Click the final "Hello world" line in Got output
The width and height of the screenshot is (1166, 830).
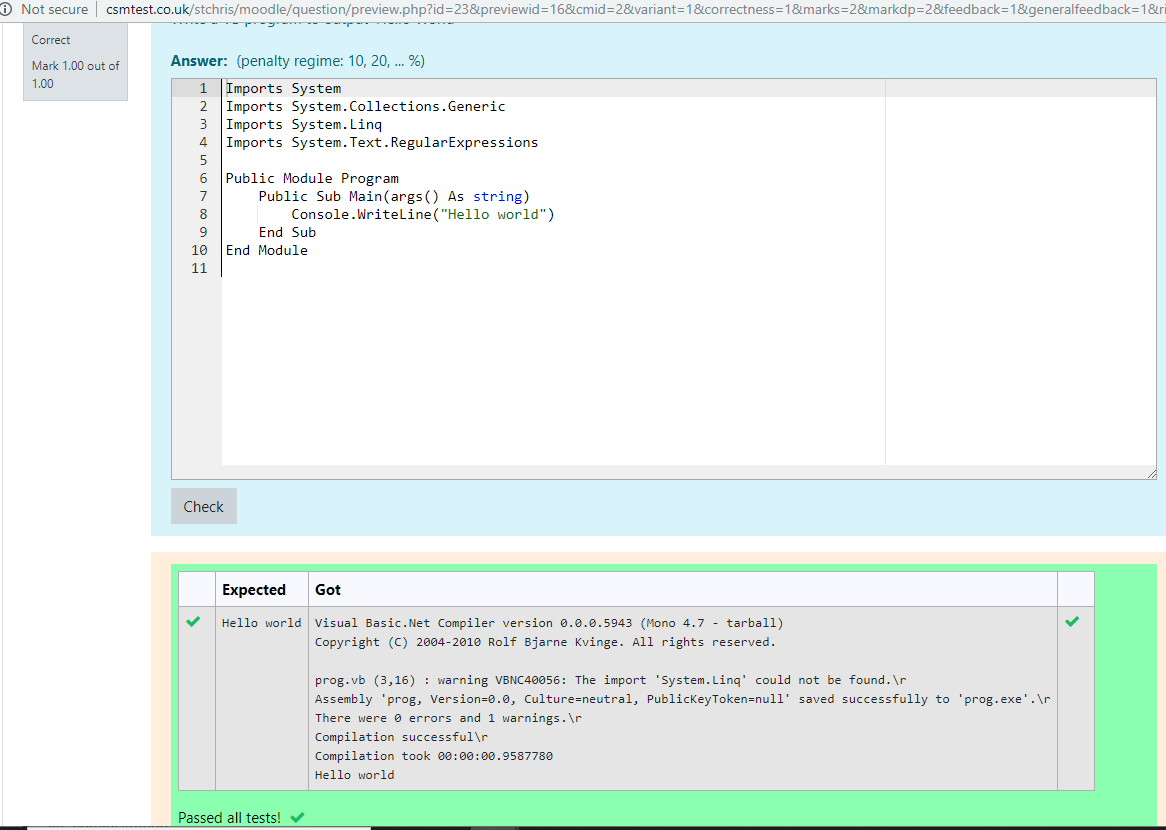[x=355, y=775]
